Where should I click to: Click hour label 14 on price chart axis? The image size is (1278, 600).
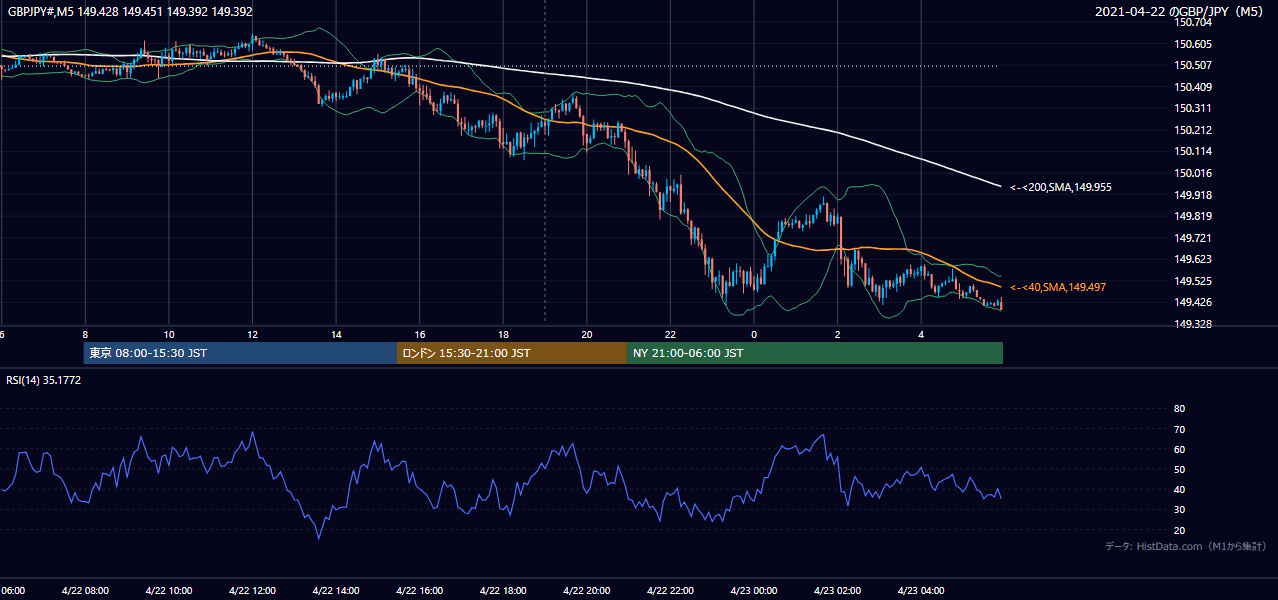pos(336,334)
